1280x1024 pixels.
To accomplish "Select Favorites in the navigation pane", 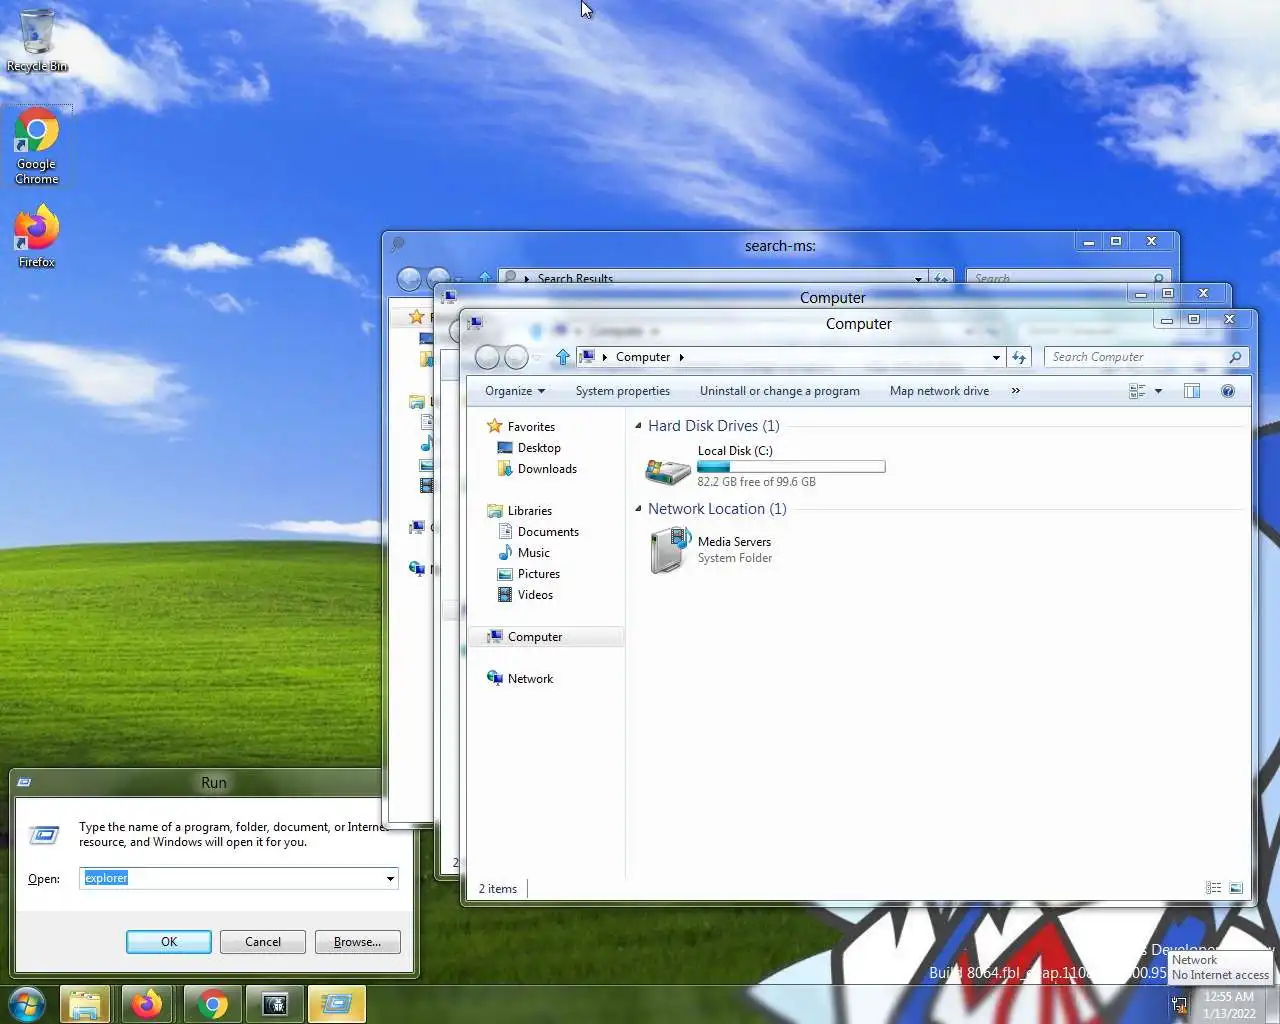I will (531, 427).
